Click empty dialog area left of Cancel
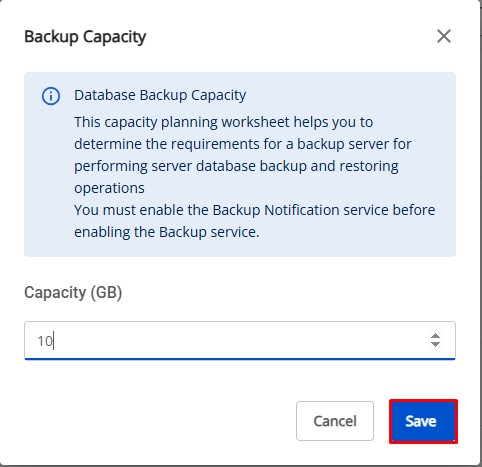 (x=157, y=421)
